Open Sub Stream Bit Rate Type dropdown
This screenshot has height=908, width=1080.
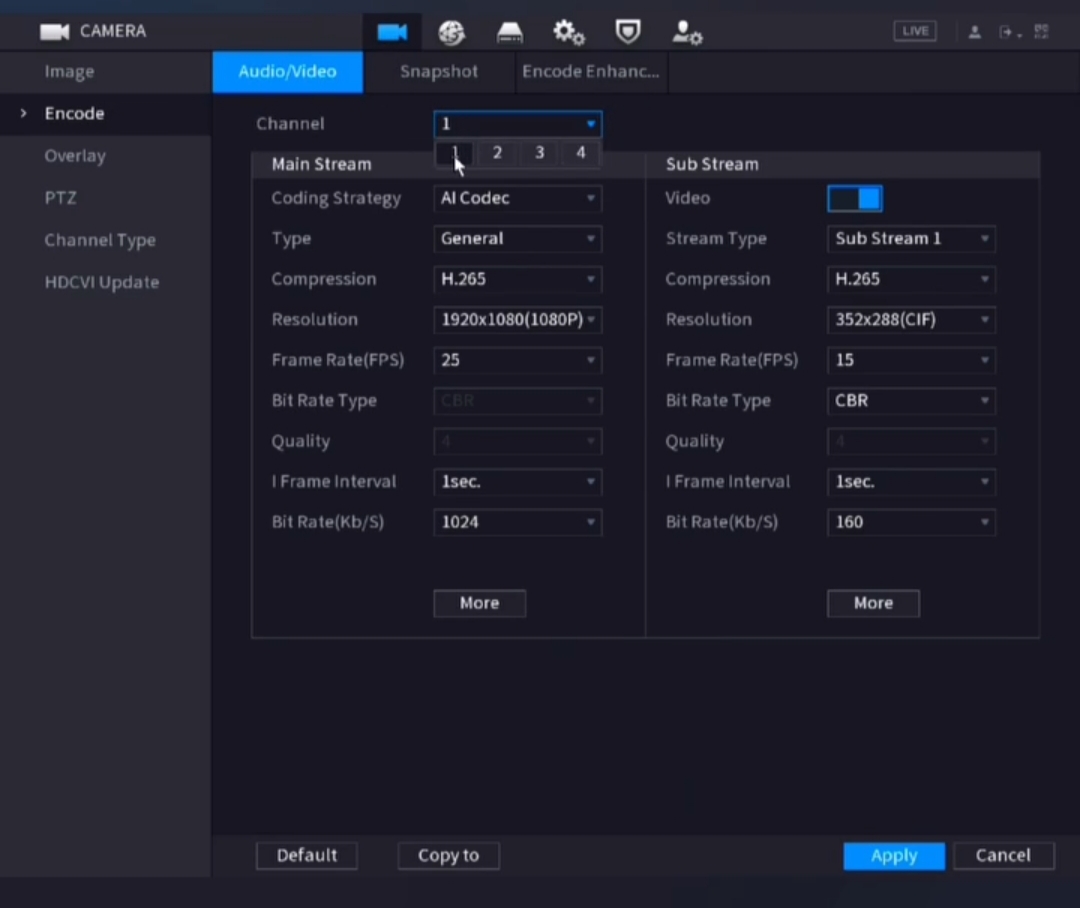coord(911,401)
